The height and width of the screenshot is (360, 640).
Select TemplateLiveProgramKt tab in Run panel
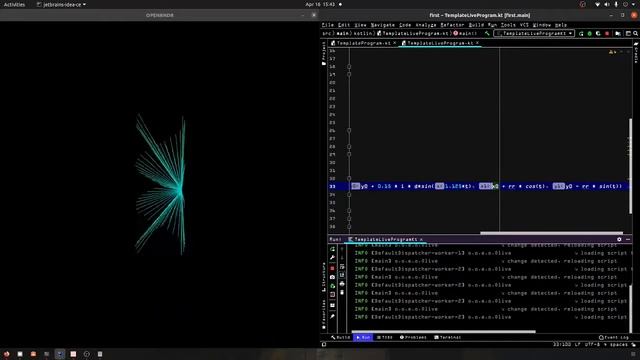coord(385,240)
